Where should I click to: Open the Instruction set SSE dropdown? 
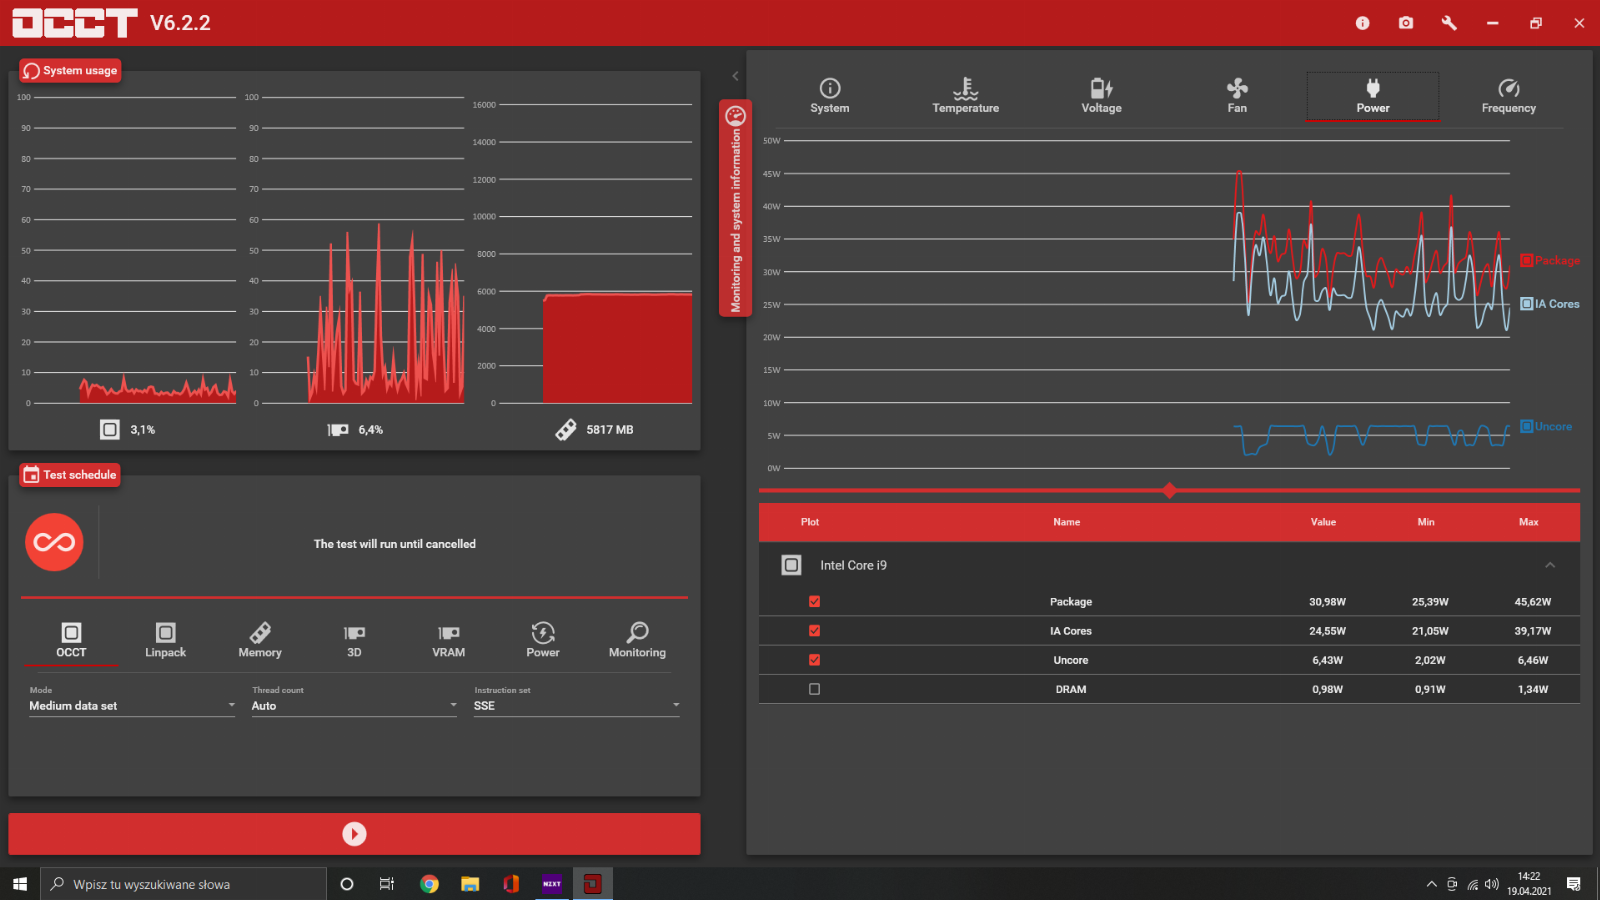coord(577,705)
